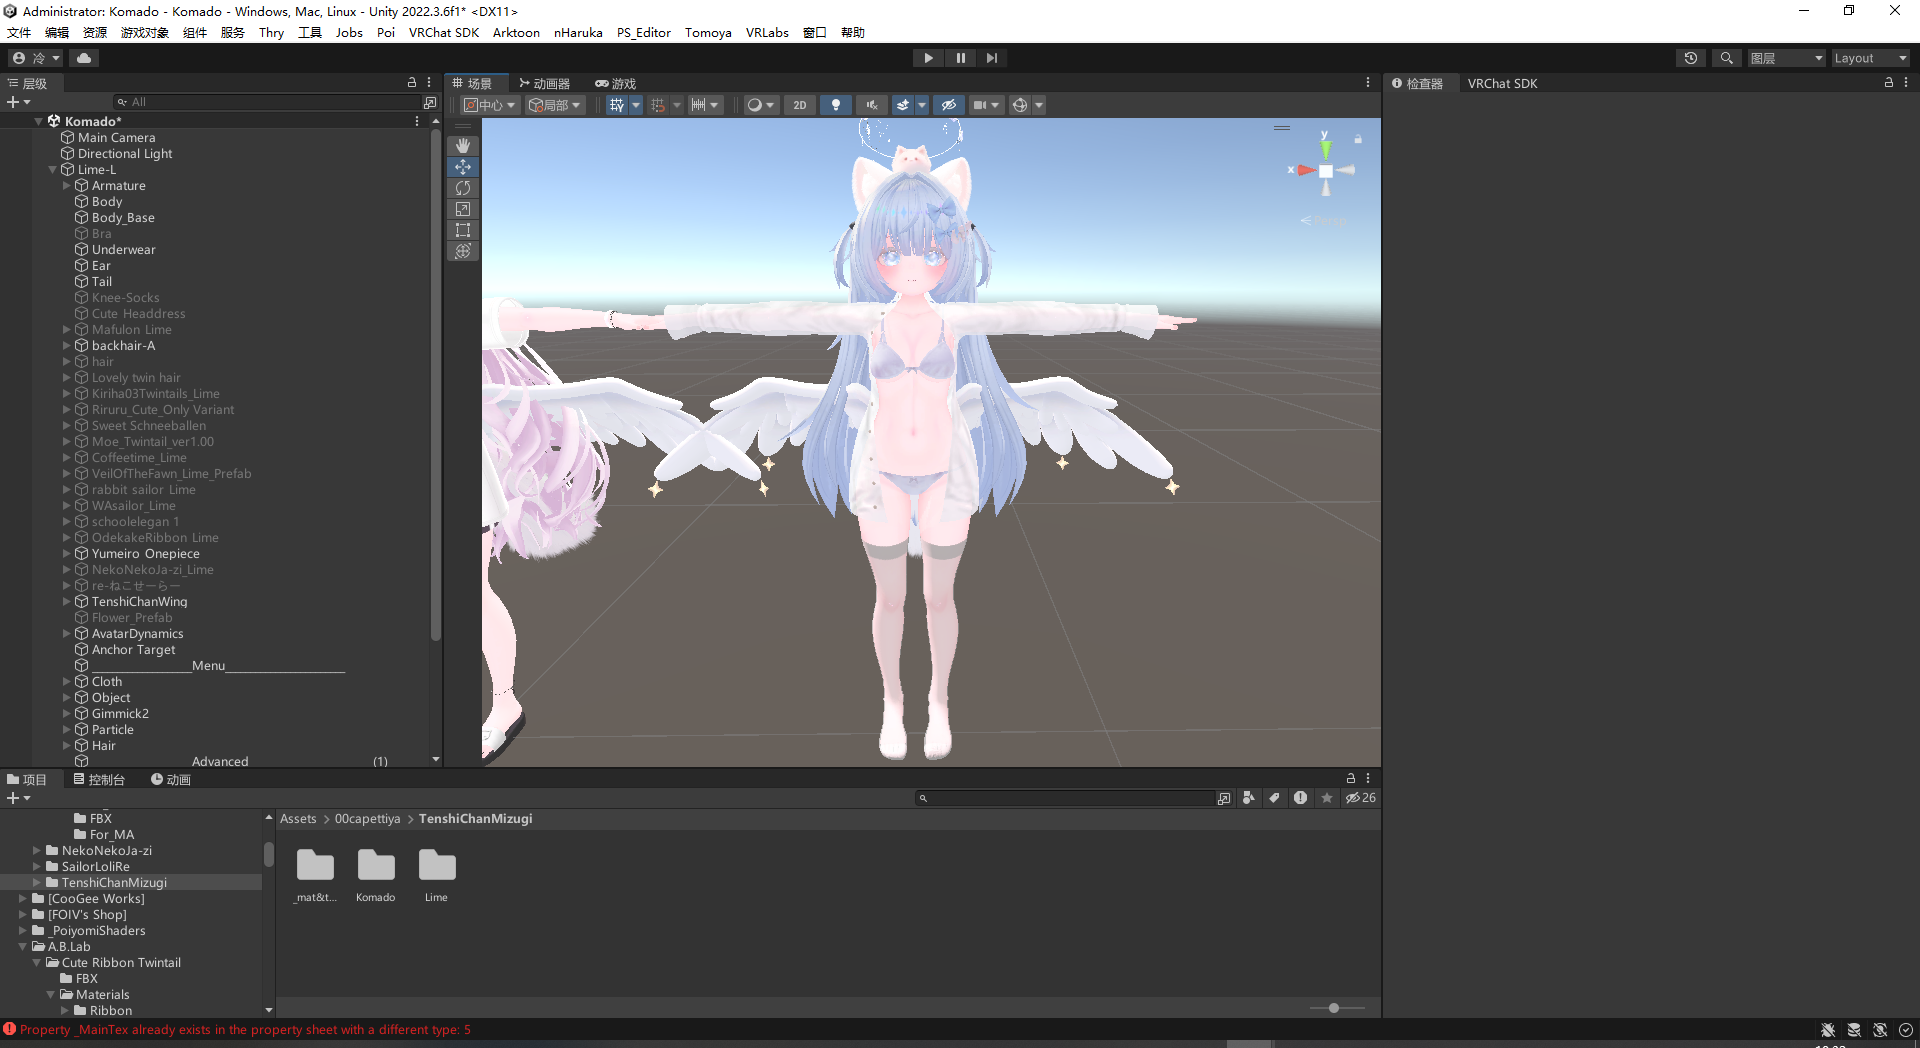Collapse the Lime-L object
Viewport: 1920px width, 1048px height.
(x=53, y=170)
